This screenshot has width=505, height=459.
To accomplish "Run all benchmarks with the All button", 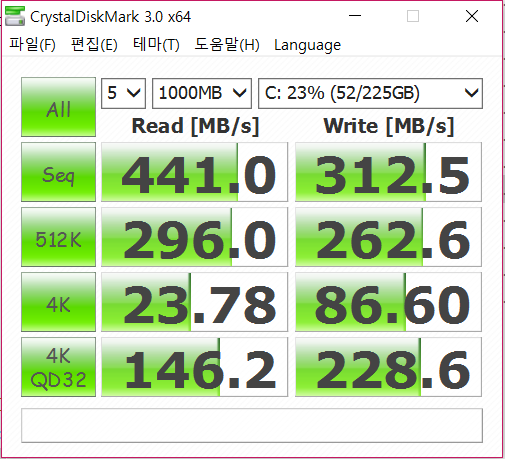I will pyautogui.click(x=58, y=107).
